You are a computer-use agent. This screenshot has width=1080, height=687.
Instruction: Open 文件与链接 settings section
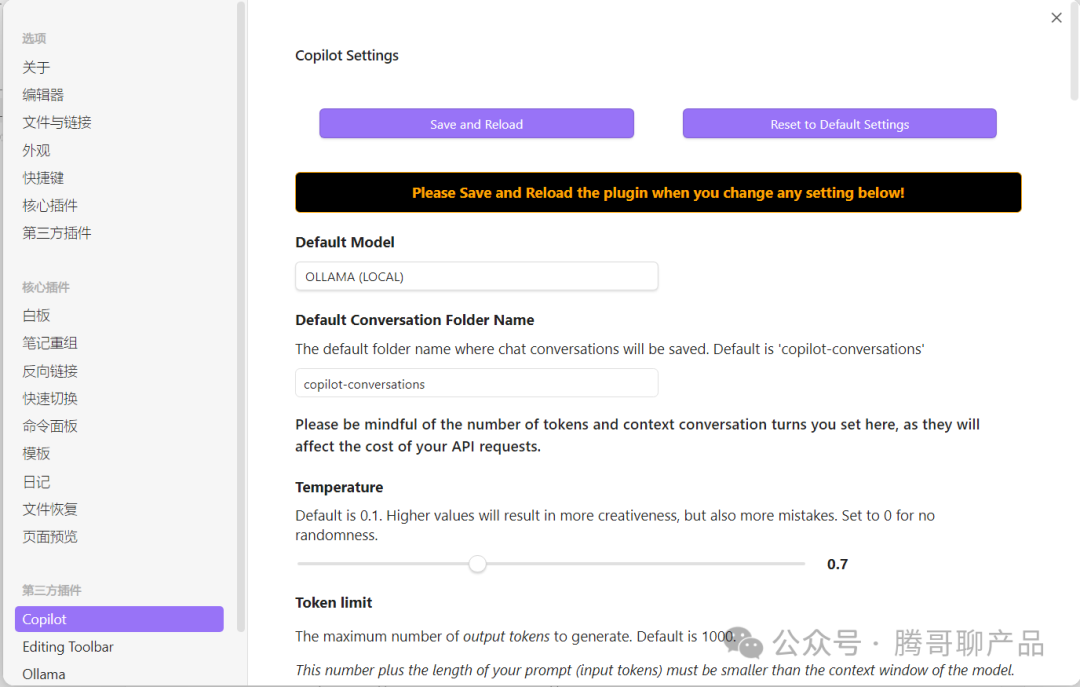[56, 123]
